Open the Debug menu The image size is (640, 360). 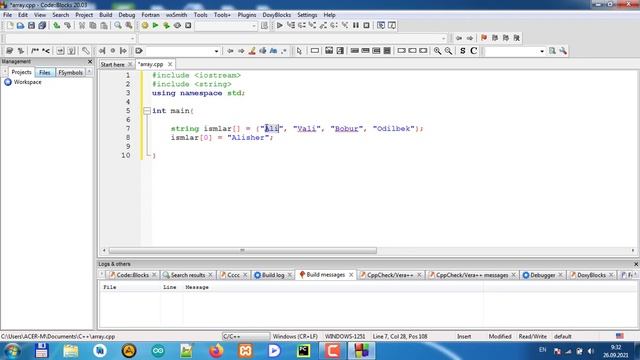127,15
